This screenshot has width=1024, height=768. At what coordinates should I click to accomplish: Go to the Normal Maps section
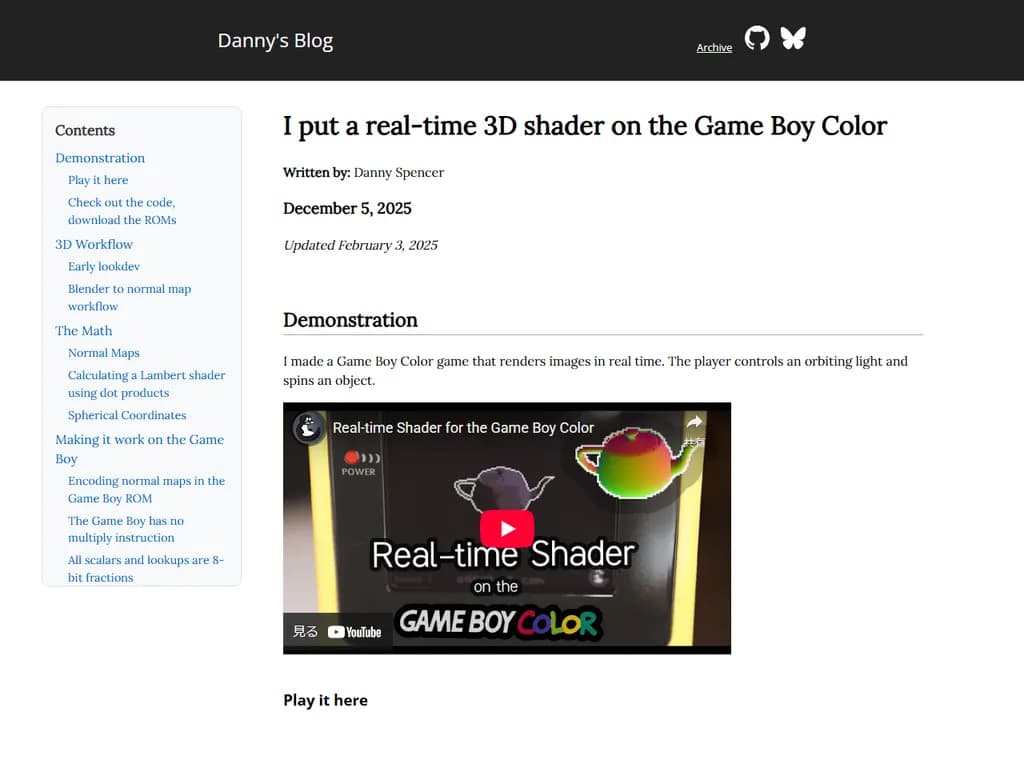(103, 352)
